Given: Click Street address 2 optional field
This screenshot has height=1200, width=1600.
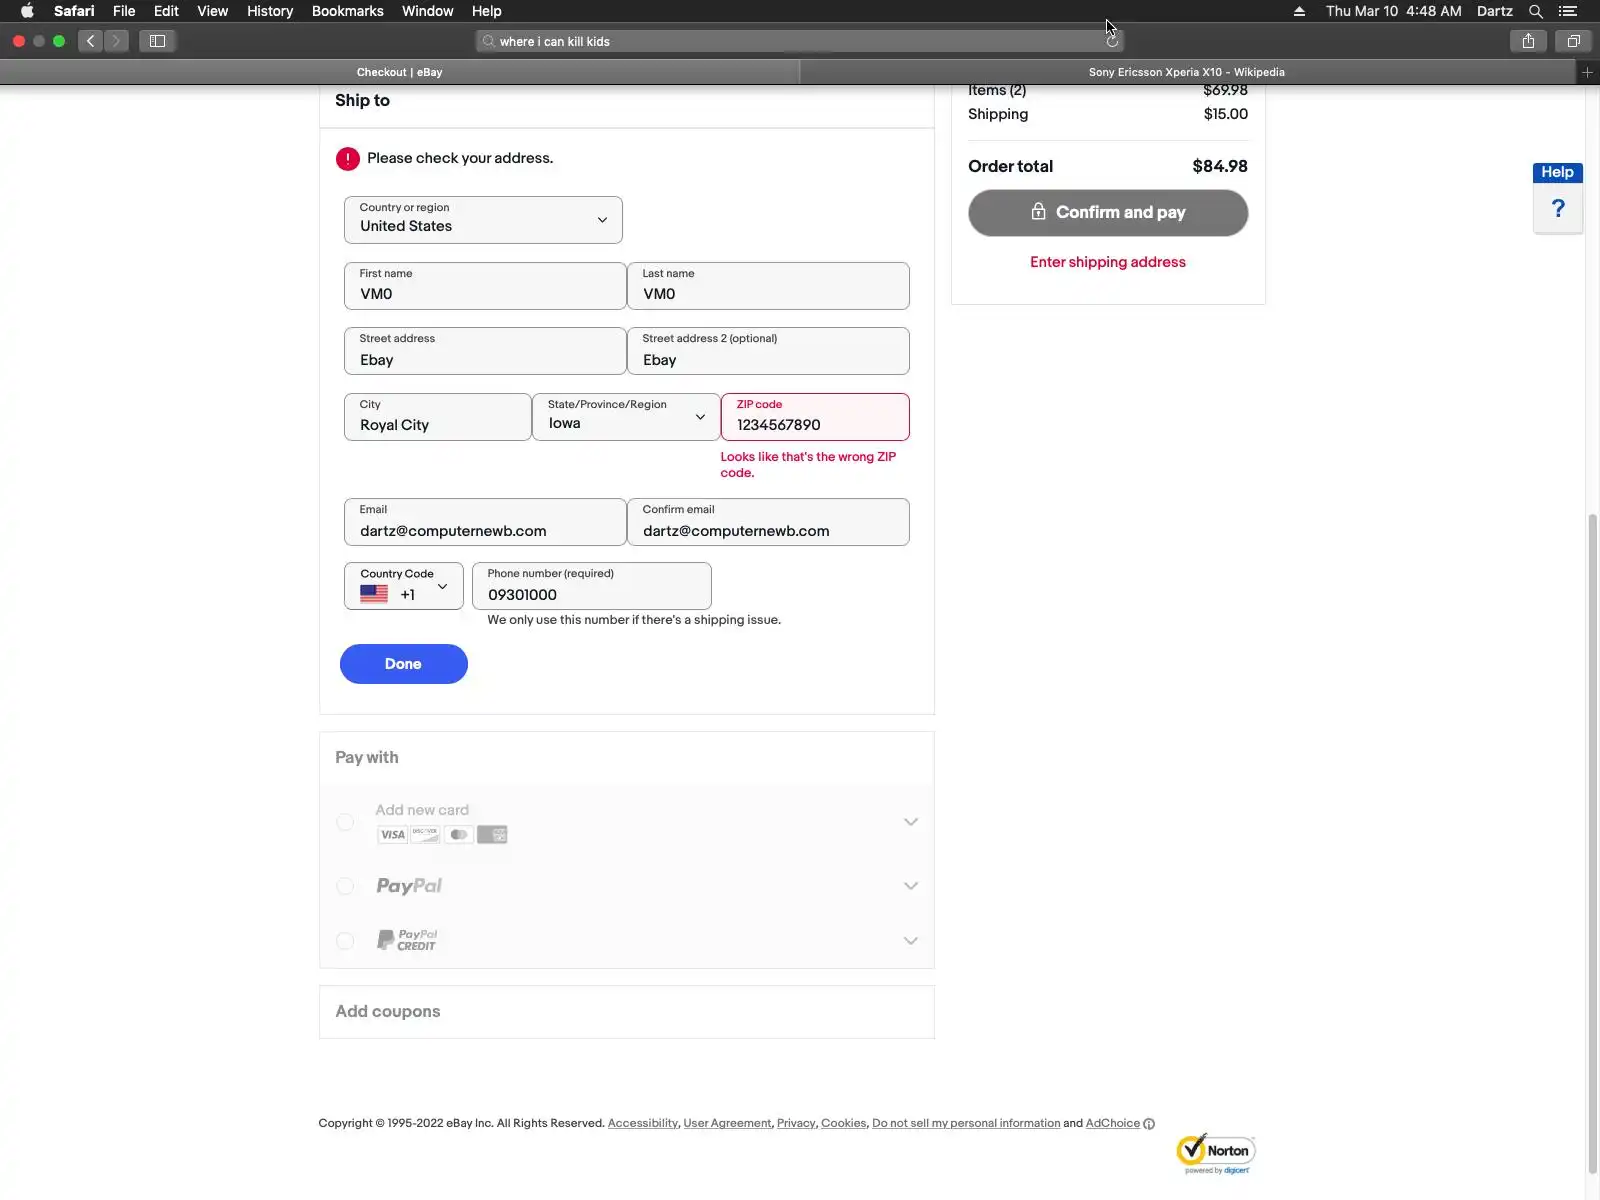Looking at the screenshot, I should 768,351.
